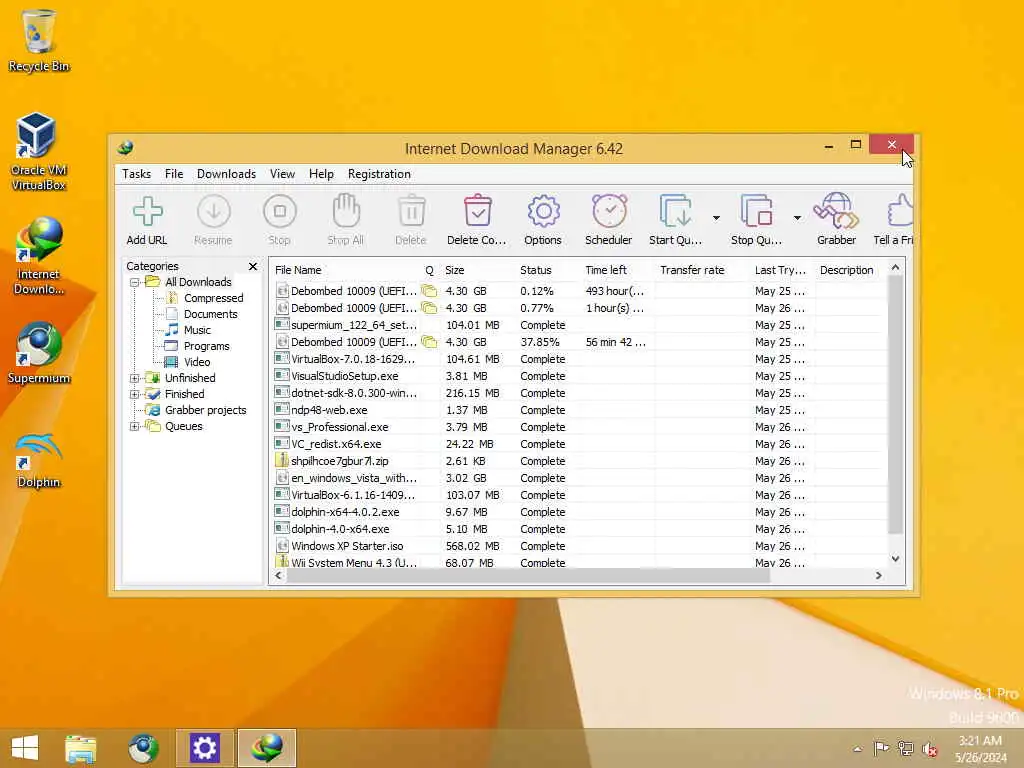Click the Tell a Friend thumbs-up icon
This screenshot has width=1024, height=768.
click(x=900, y=212)
